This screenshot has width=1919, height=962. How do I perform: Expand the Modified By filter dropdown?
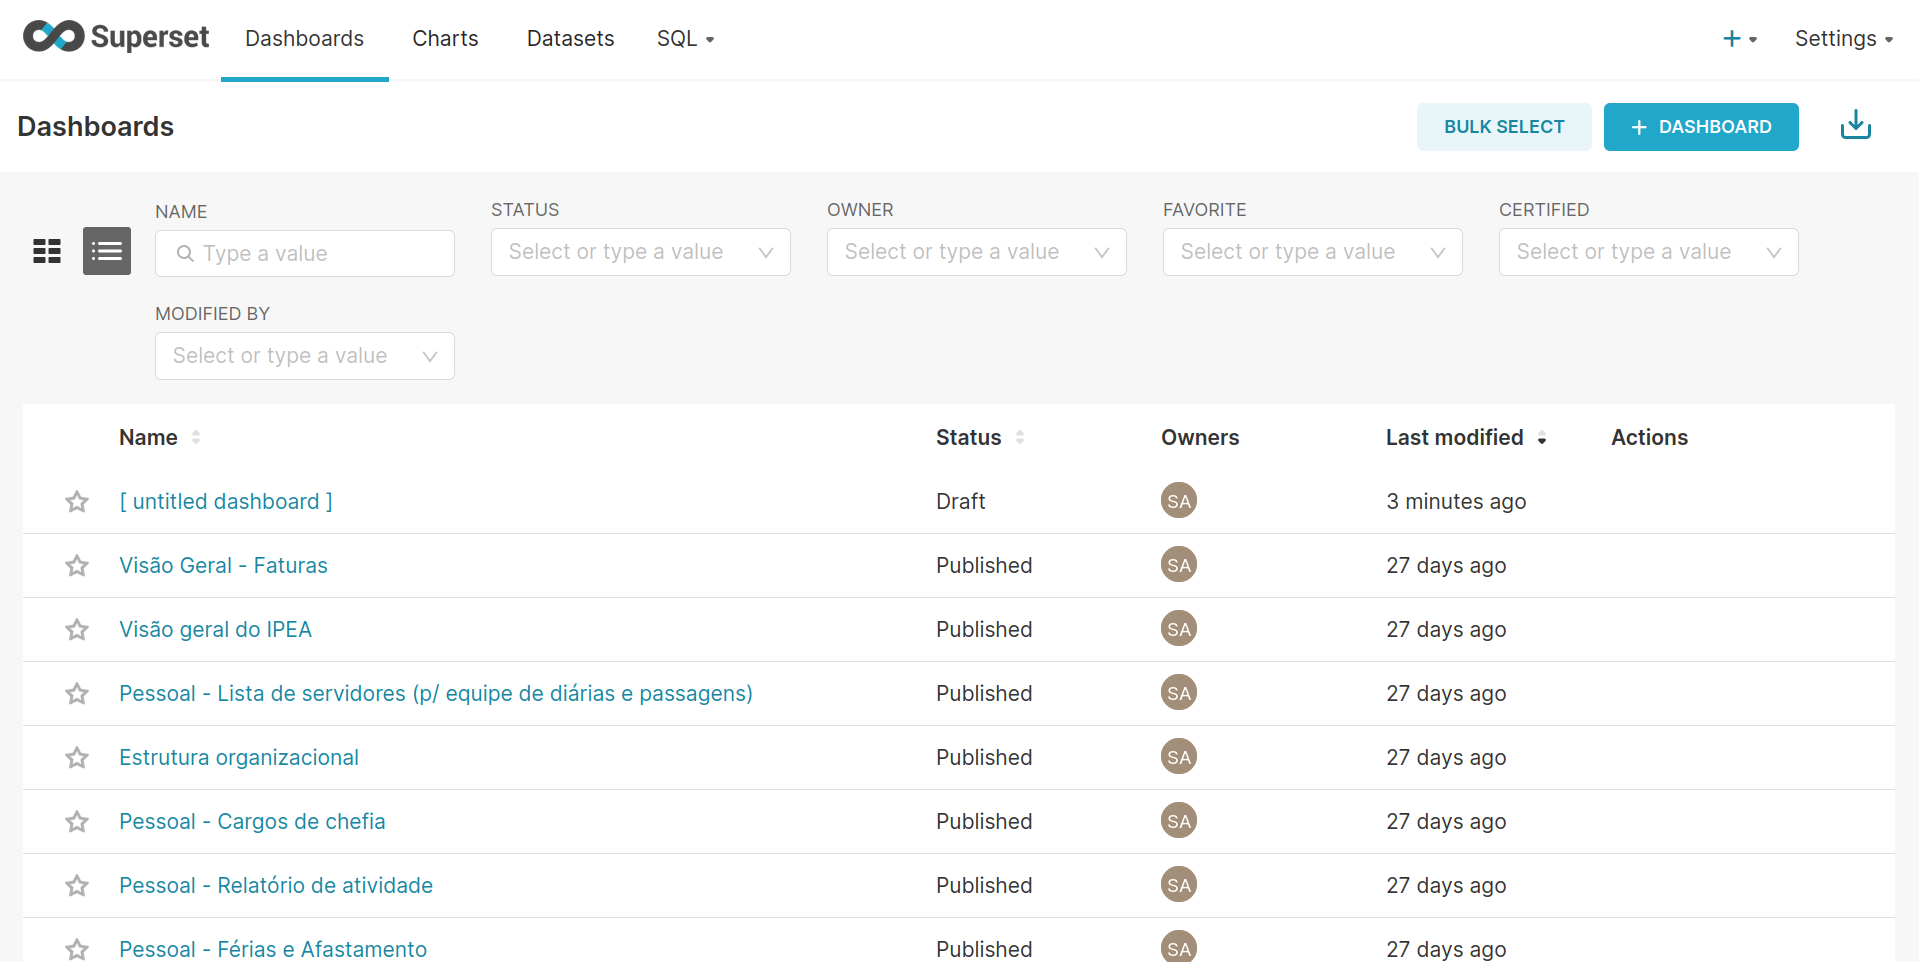coord(304,356)
